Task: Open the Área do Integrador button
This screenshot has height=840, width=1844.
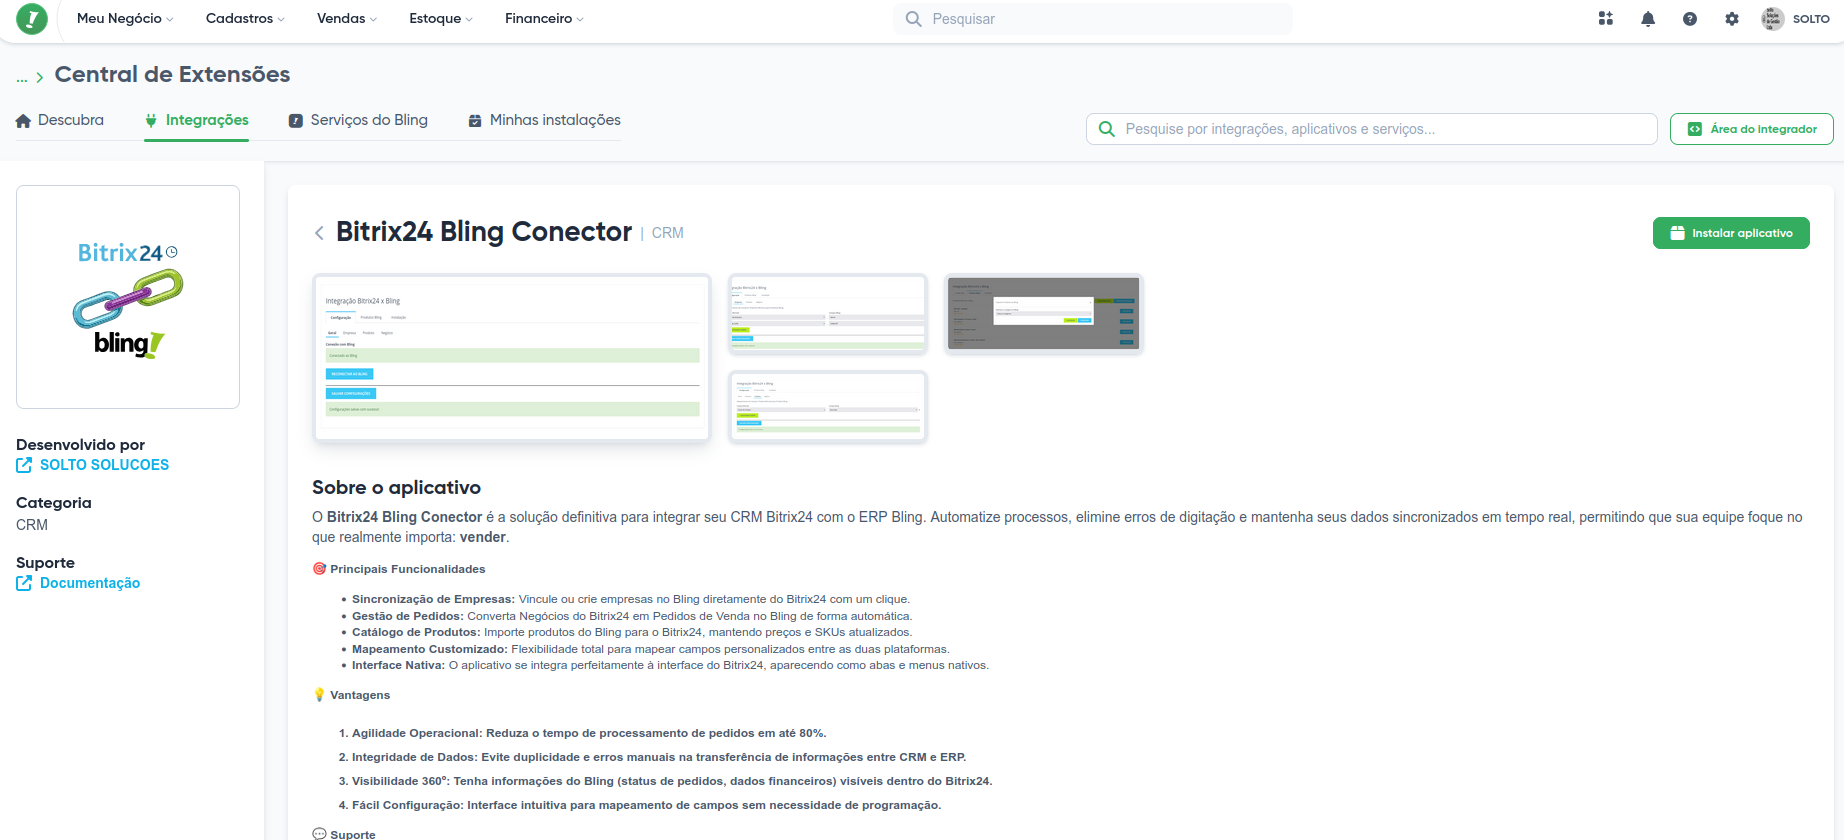Action: coord(1752,129)
